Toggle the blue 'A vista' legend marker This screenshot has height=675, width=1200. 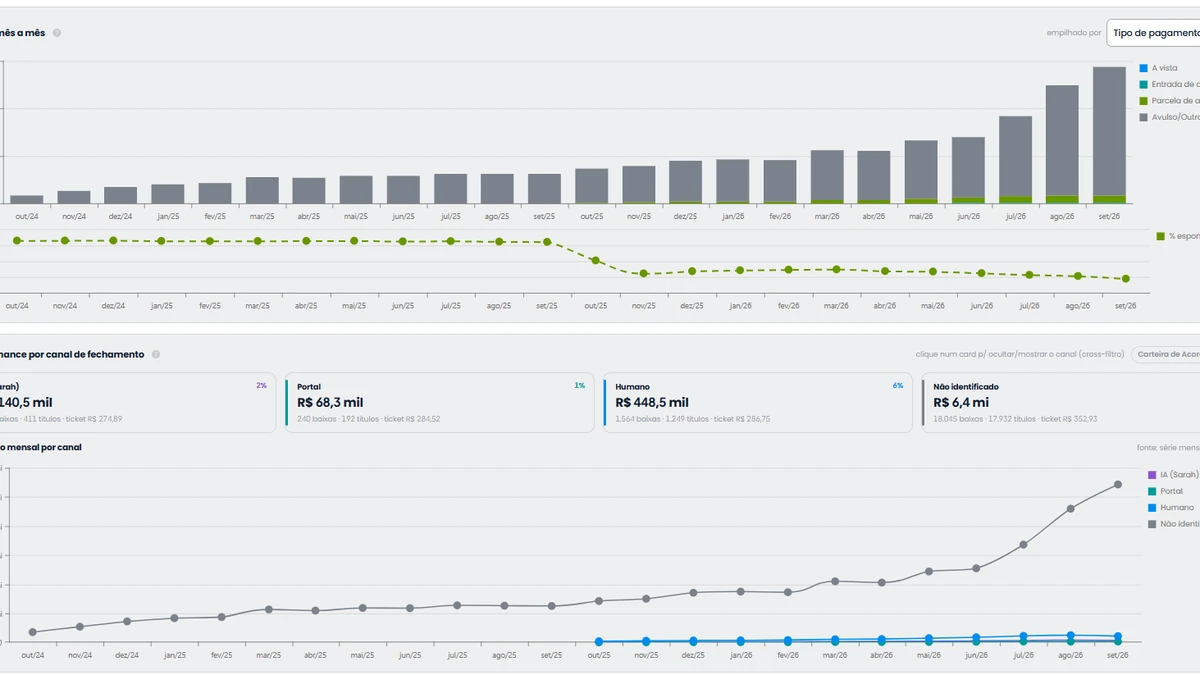coord(1143,68)
